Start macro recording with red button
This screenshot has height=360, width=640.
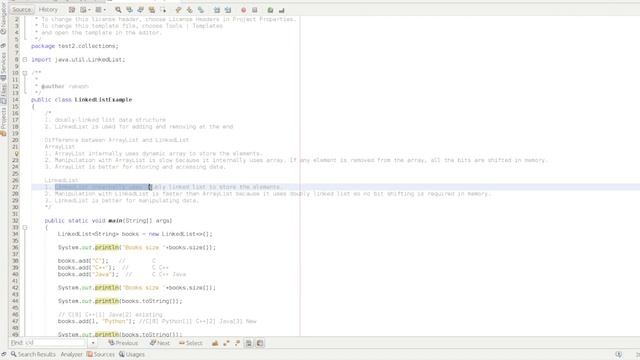(243, 10)
